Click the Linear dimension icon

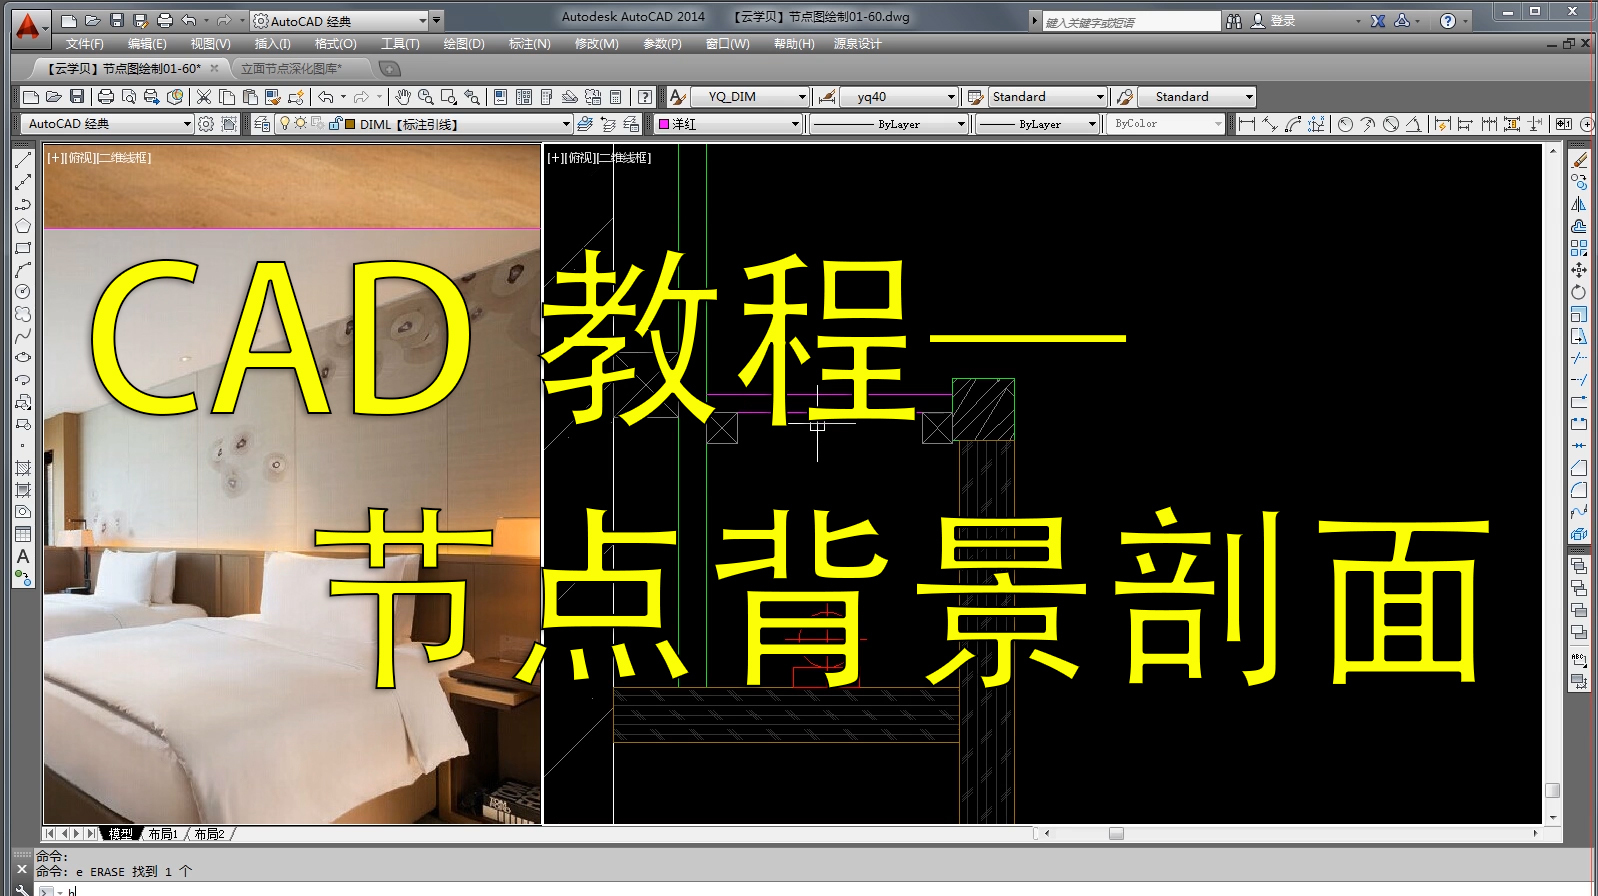pos(1246,124)
